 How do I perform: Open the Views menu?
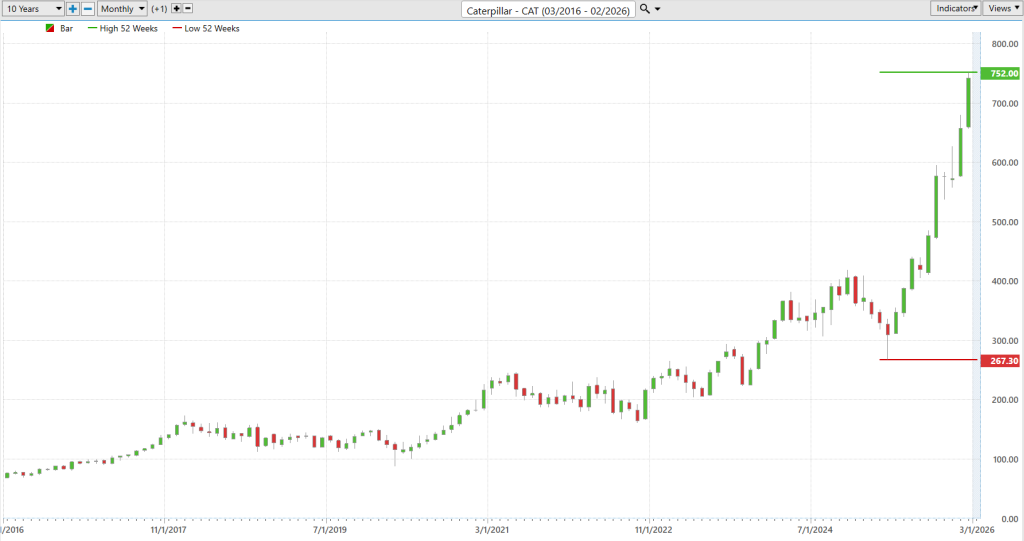1002,8
